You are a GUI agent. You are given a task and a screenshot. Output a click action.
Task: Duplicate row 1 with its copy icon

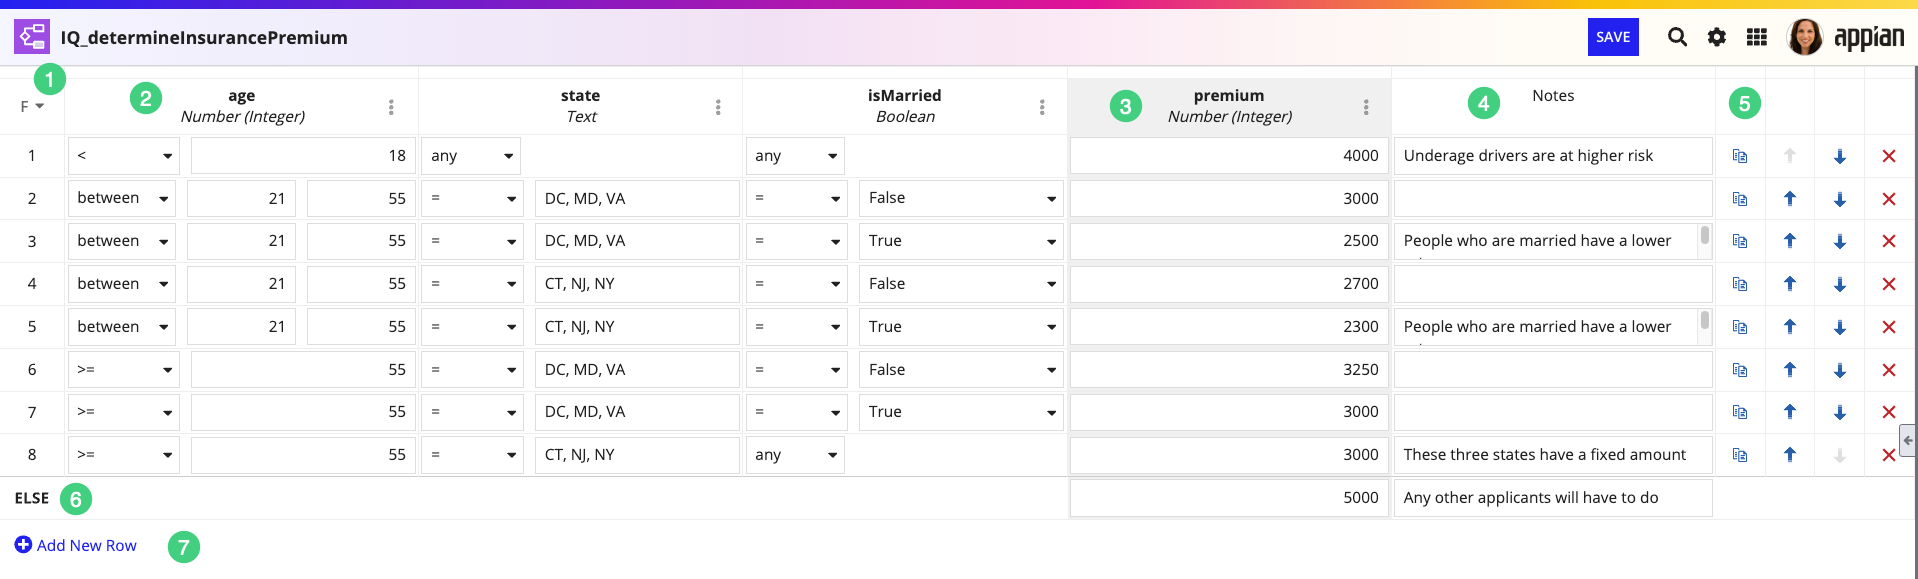pos(1740,156)
